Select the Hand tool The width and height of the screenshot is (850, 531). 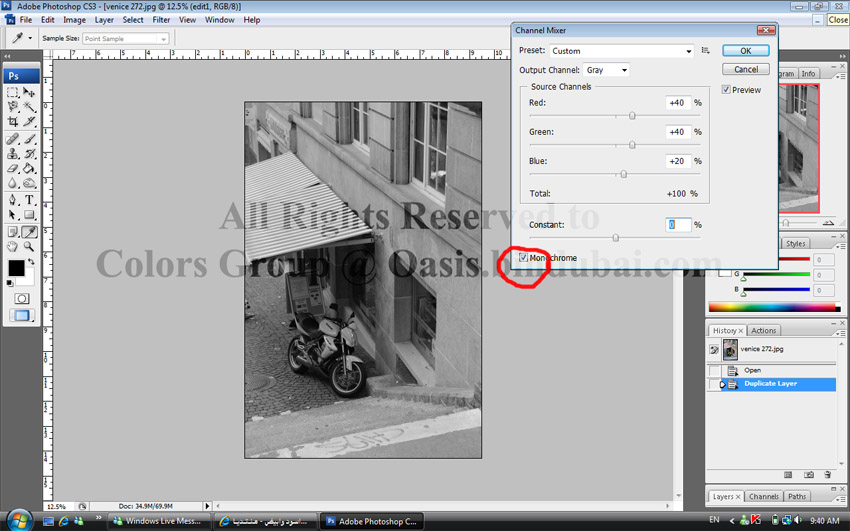click(13, 247)
